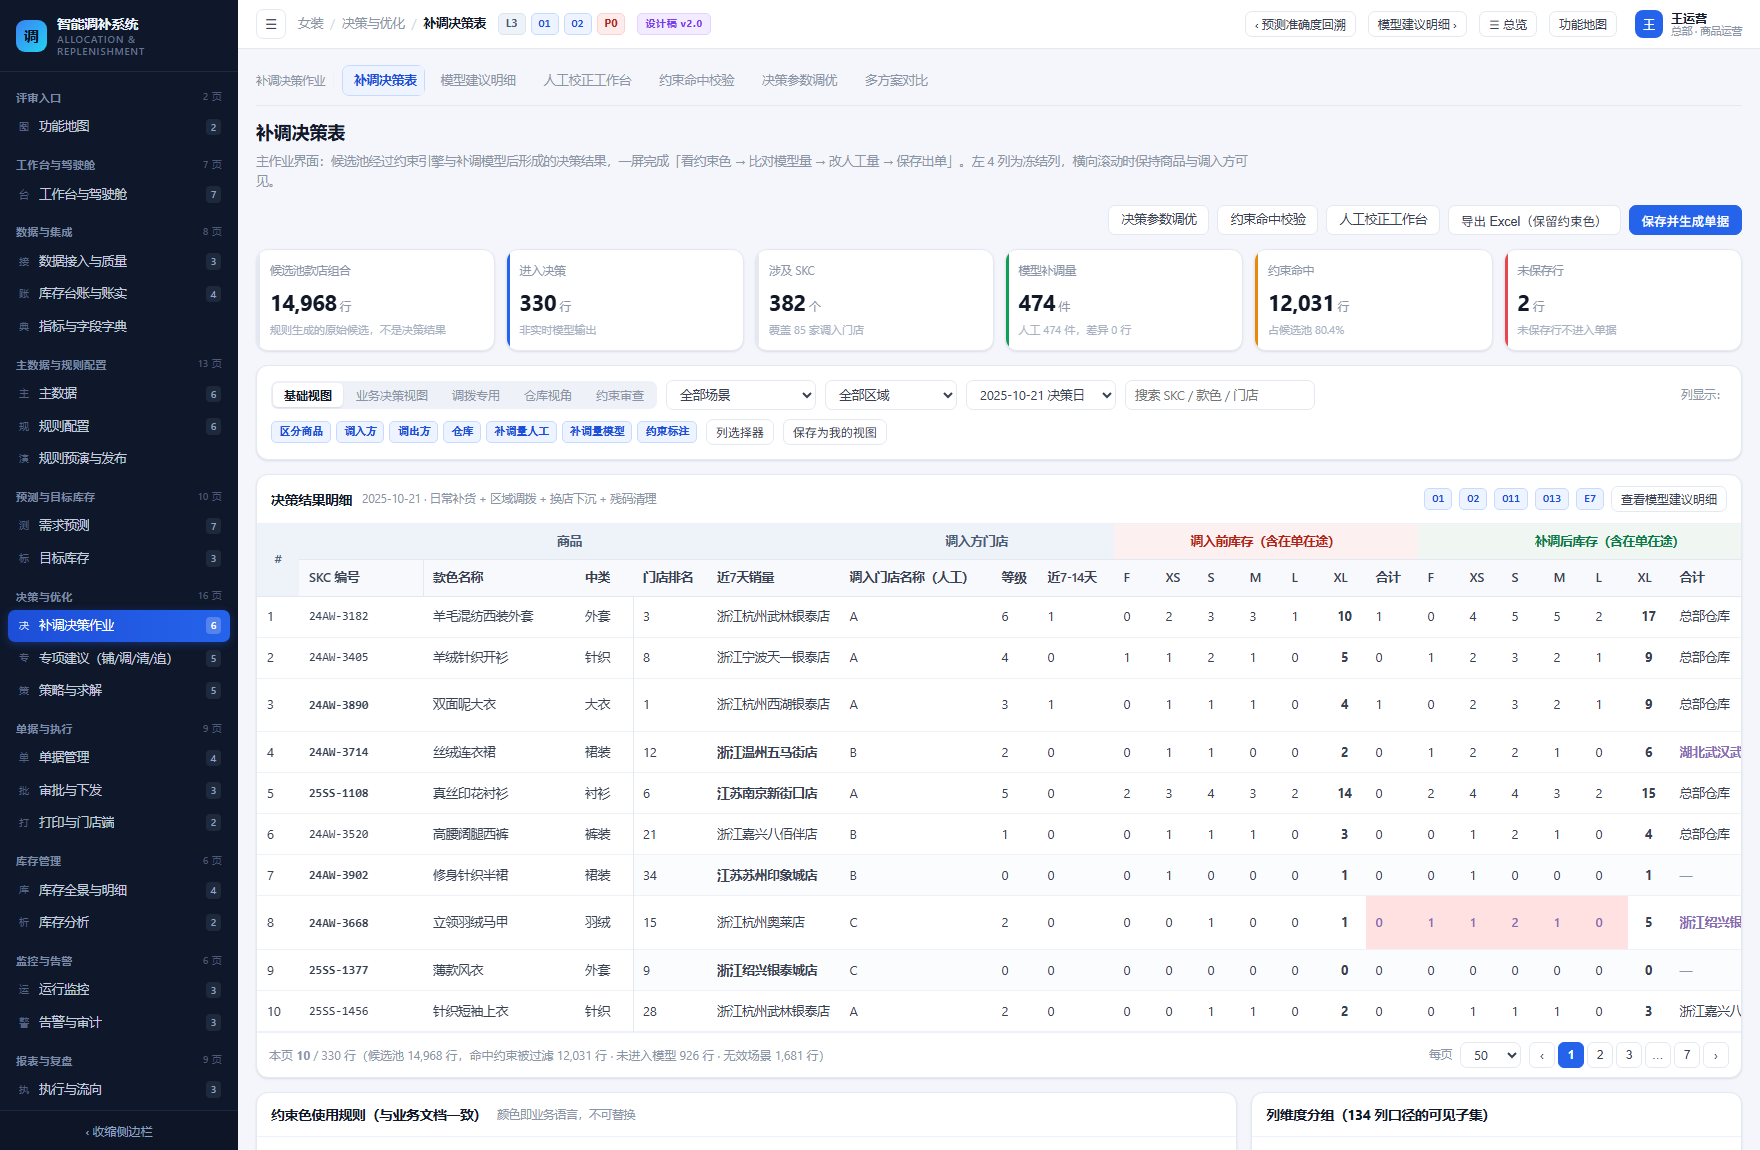Image resolution: width=1760 pixels, height=1150 pixels.
Task: Click the 保存并生成单据 button
Action: pyautogui.click(x=1685, y=221)
